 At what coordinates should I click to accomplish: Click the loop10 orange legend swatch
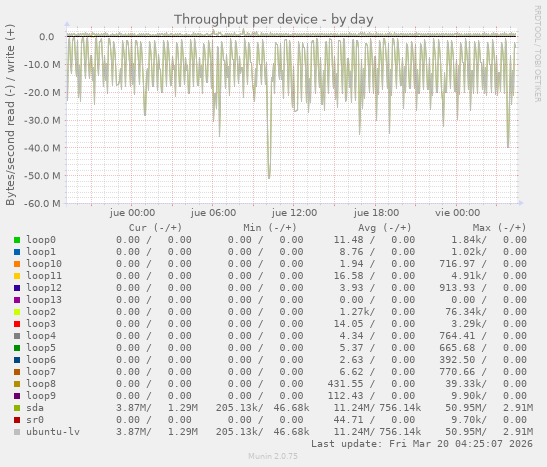point(17,264)
